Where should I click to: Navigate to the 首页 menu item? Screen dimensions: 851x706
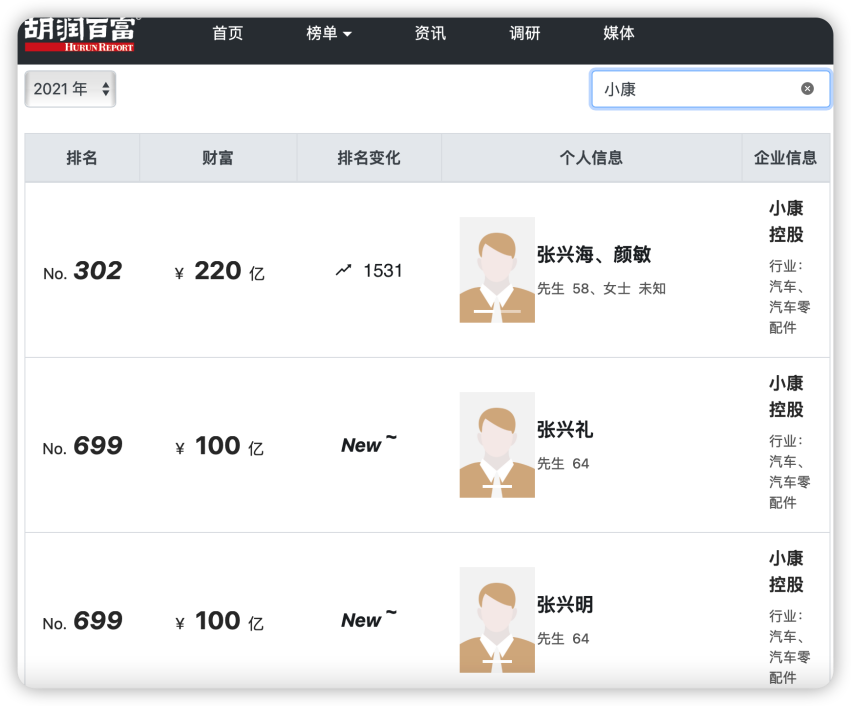point(227,32)
